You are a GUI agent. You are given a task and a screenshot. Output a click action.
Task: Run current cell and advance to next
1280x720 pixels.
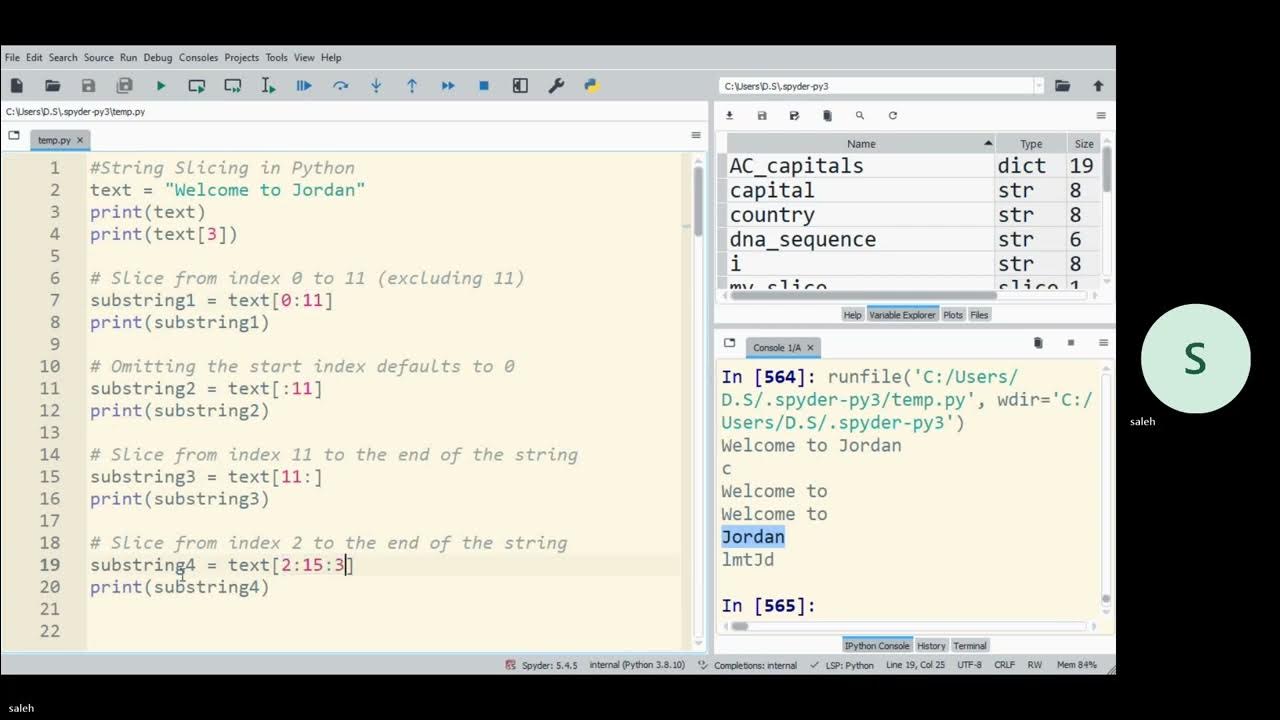click(233, 86)
